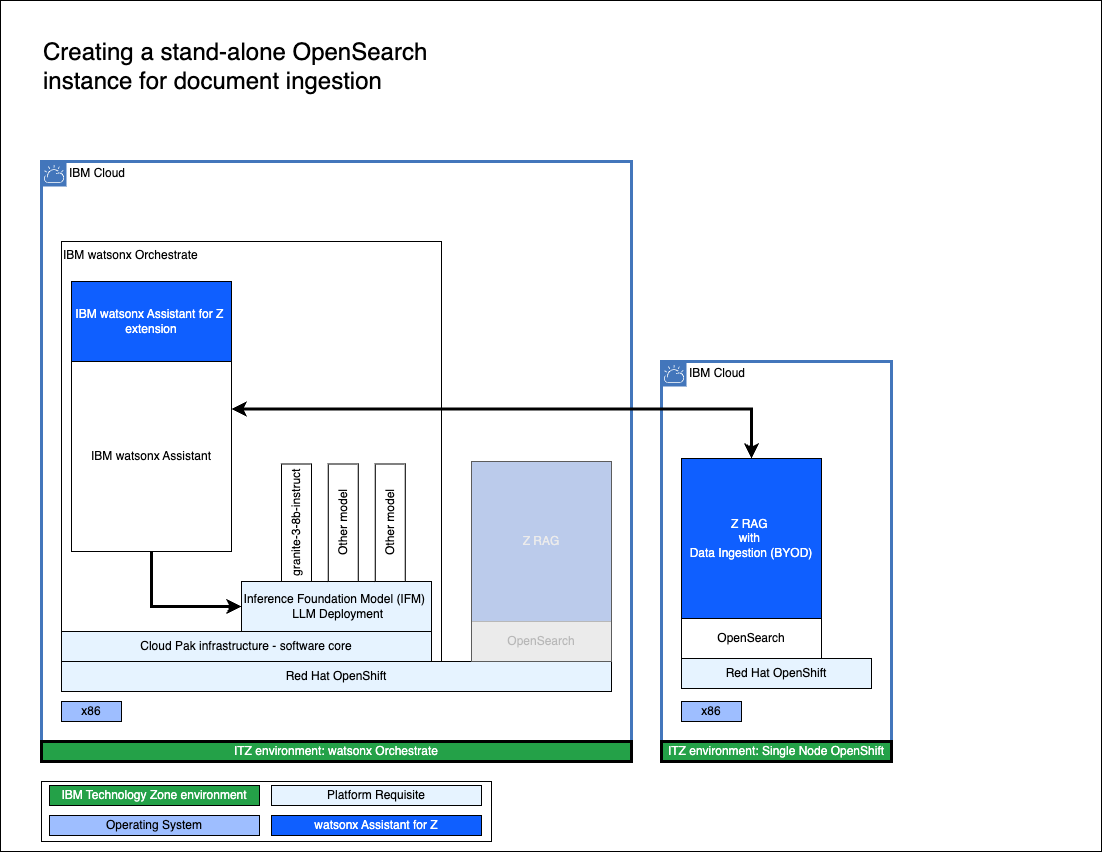The height and width of the screenshot is (852, 1102).
Task: Click the Operating System legend swatch
Action: pyautogui.click(x=154, y=826)
